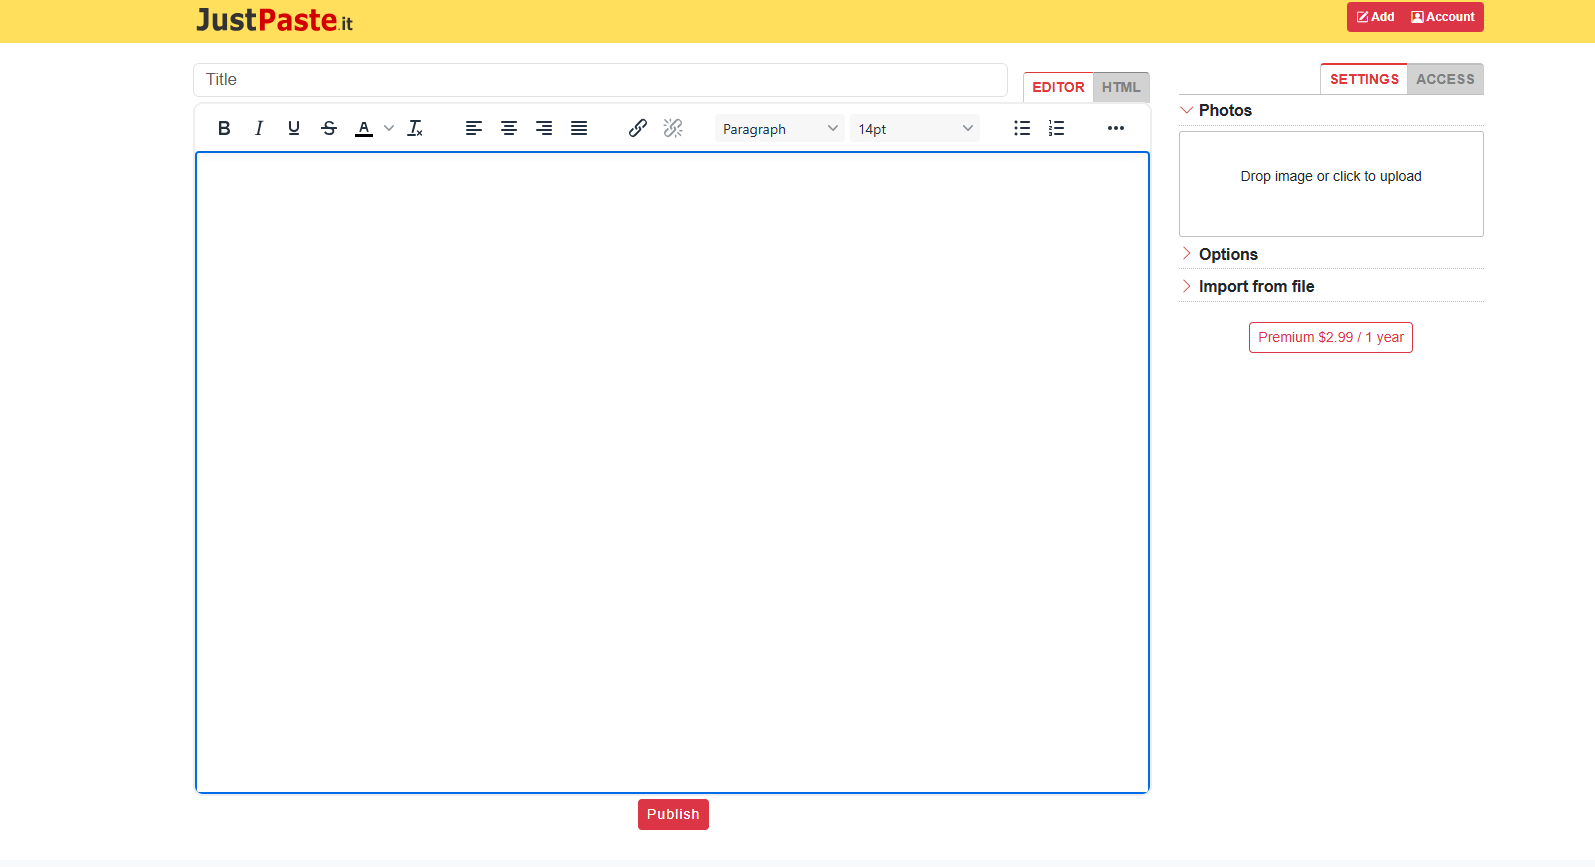Toggle underline formatting
This screenshot has height=867, width=1595.
[x=294, y=128]
